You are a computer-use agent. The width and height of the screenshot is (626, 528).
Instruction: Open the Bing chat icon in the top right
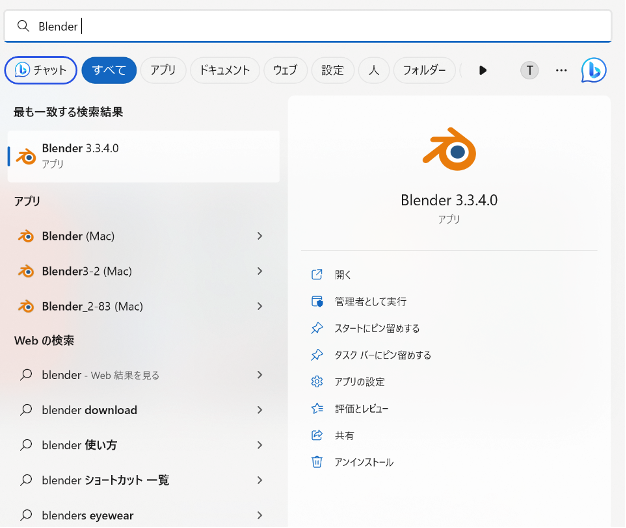tap(594, 71)
